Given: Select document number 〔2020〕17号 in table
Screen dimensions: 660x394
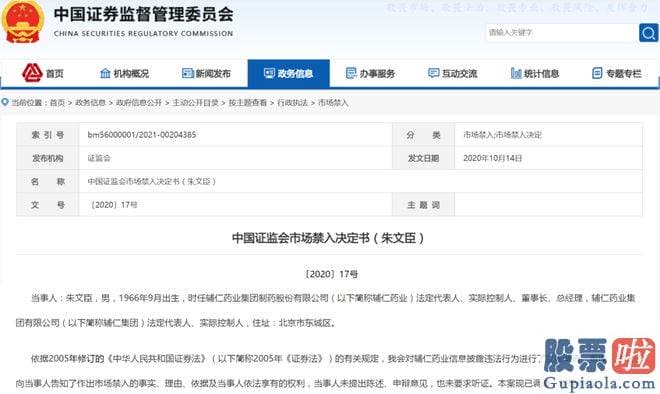Looking at the screenshot, I should 113,205.
